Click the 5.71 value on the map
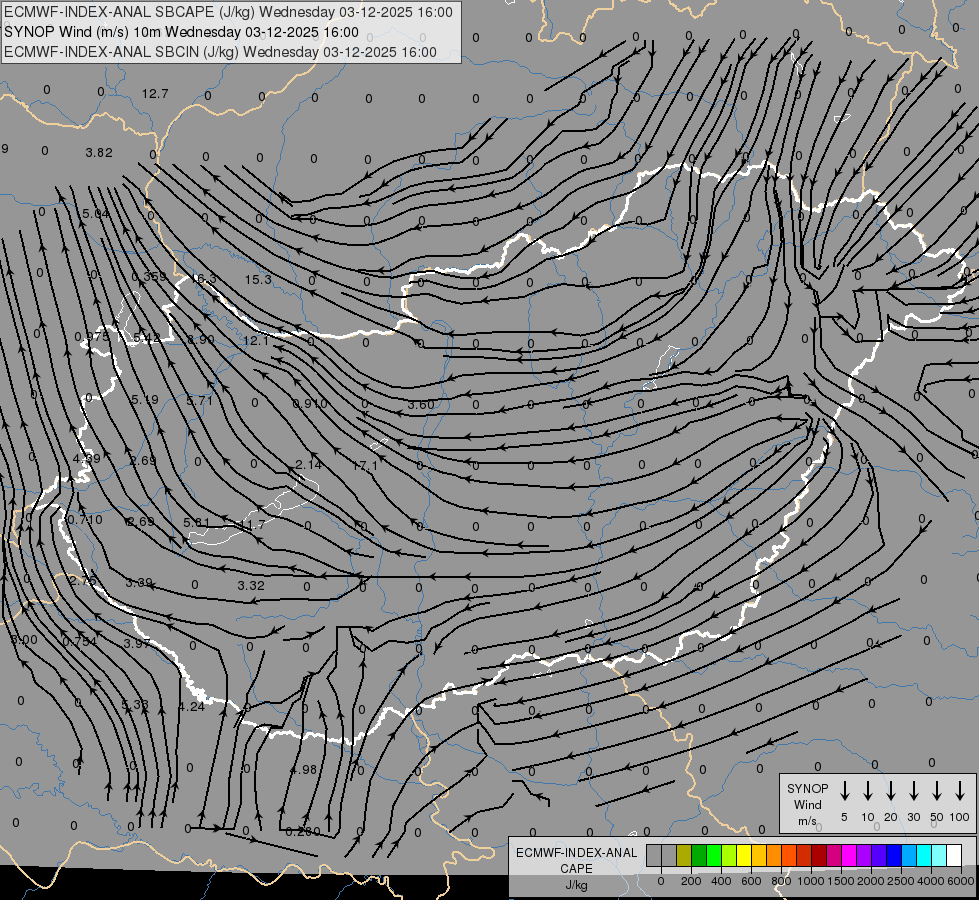This screenshot has width=979, height=900. [x=200, y=400]
